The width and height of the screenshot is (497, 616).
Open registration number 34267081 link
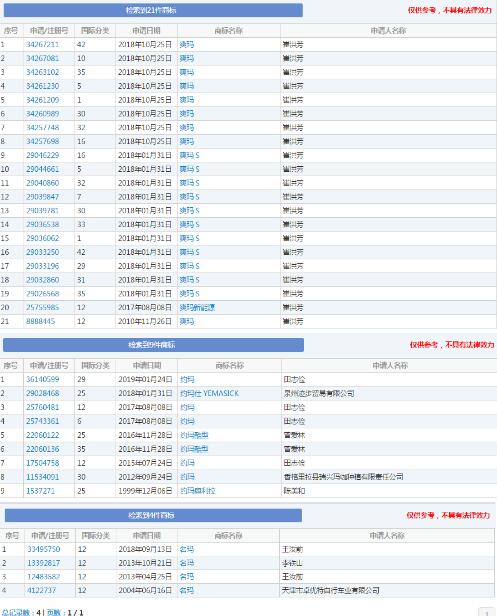coord(42,58)
